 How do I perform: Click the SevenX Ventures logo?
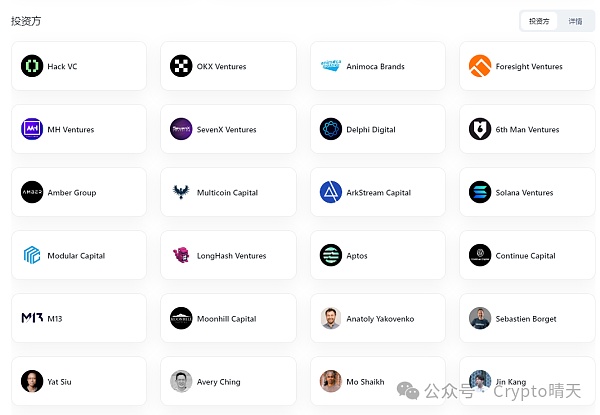181,129
